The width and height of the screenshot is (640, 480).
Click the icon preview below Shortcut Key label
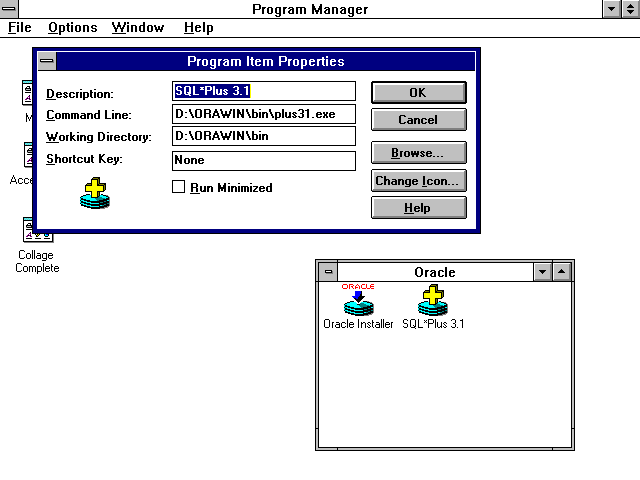point(95,193)
